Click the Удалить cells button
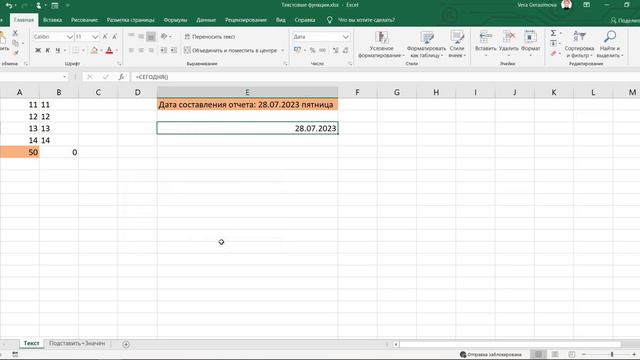Image resolution: width=640 pixels, height=360 pixels. click(509, 42)
